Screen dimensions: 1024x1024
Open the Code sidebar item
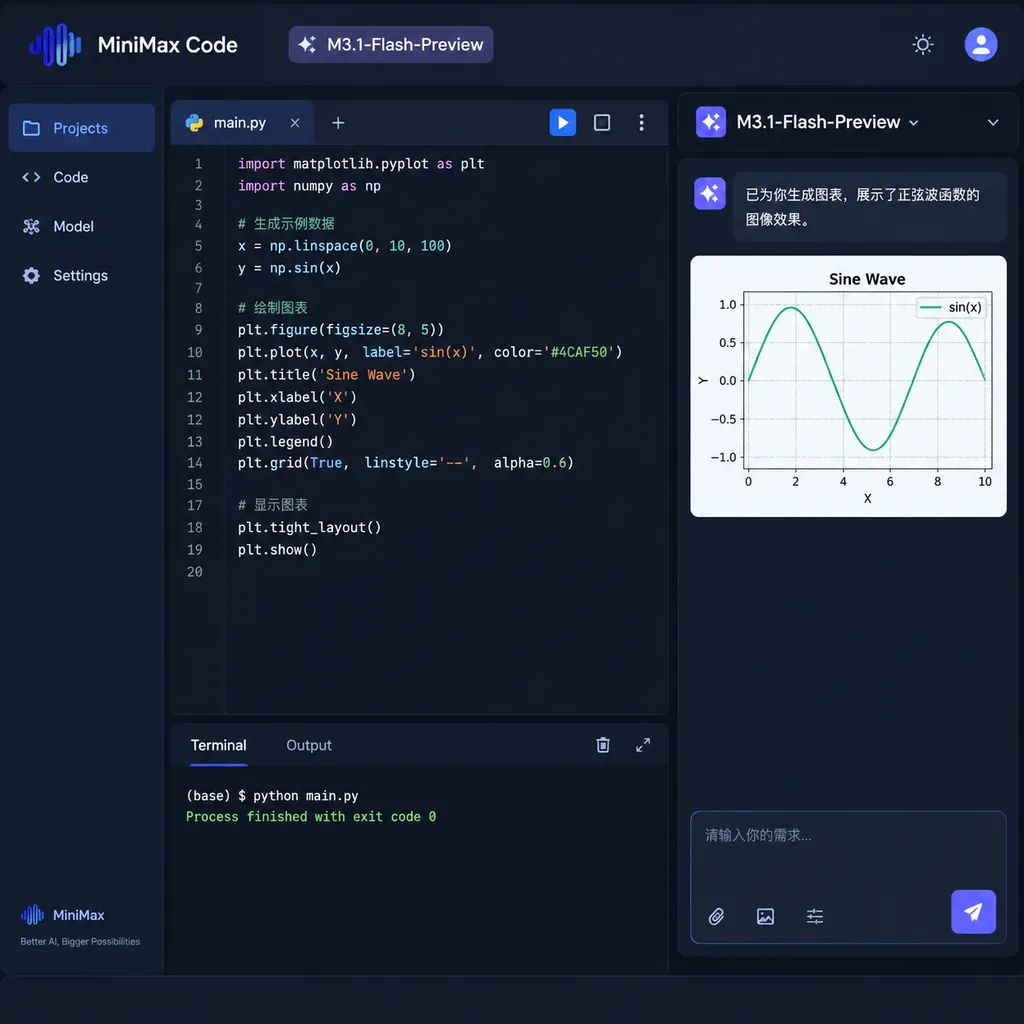coord(82,177)
